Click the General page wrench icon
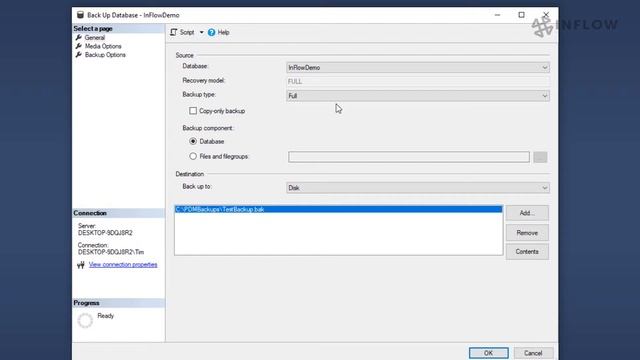This screenshot has height=360, width=640. point(78,38)
